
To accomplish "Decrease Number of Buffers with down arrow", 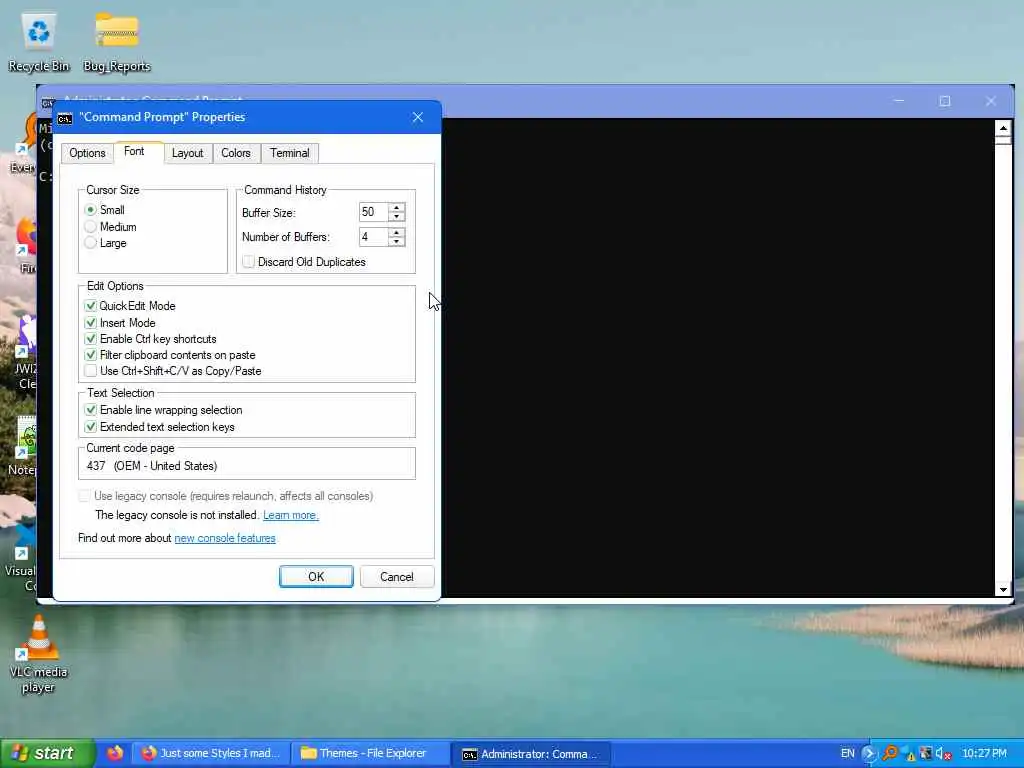I will (396, 242).
